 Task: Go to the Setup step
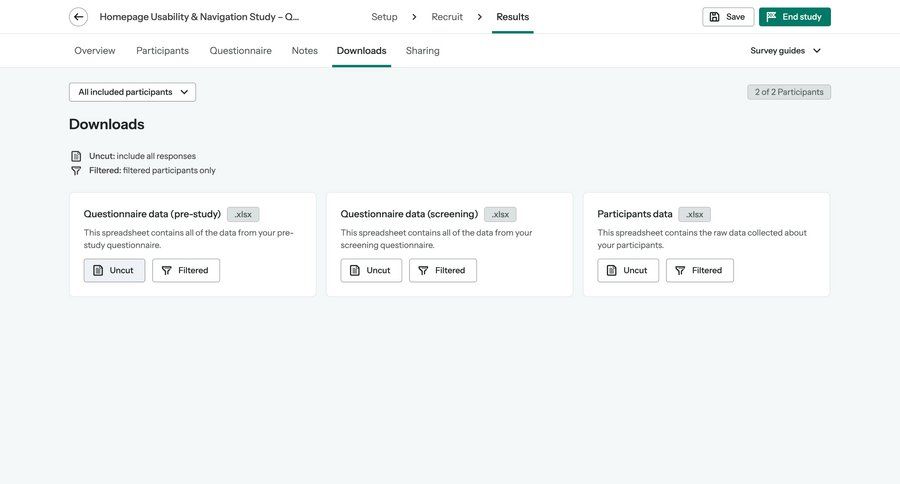384,17
